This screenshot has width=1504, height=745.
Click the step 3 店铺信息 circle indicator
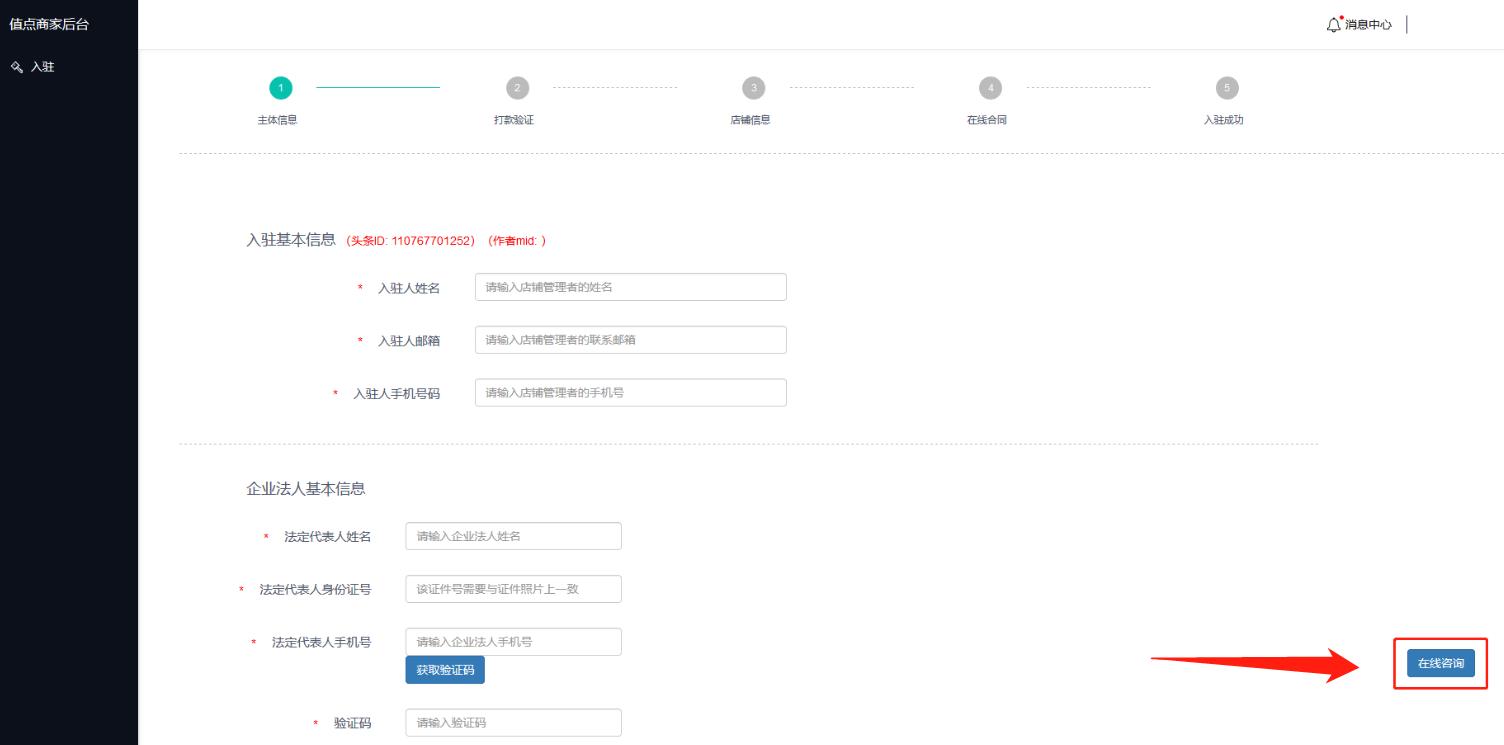(753, 88)
